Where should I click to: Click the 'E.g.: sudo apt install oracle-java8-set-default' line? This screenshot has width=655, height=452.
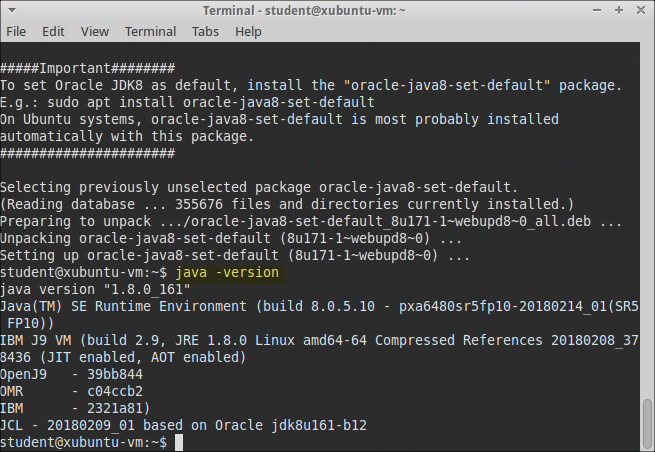click(x=187, y=102)
